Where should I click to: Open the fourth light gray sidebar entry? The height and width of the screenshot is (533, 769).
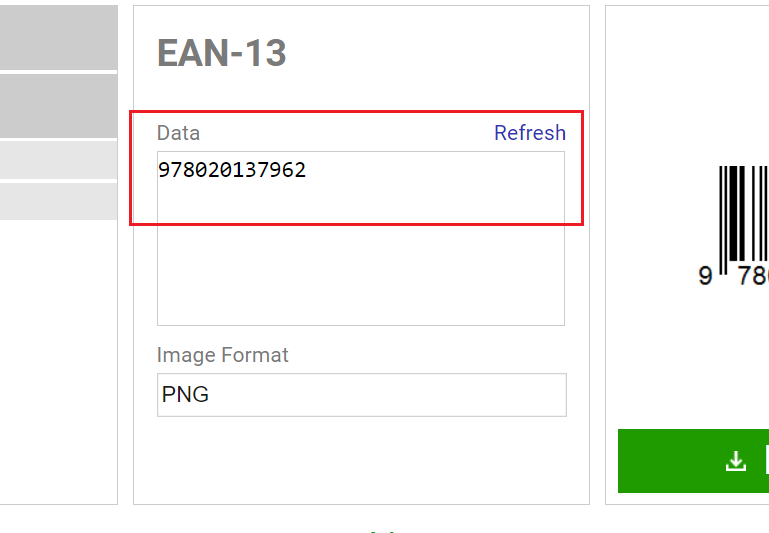click(x=58, y=201)
